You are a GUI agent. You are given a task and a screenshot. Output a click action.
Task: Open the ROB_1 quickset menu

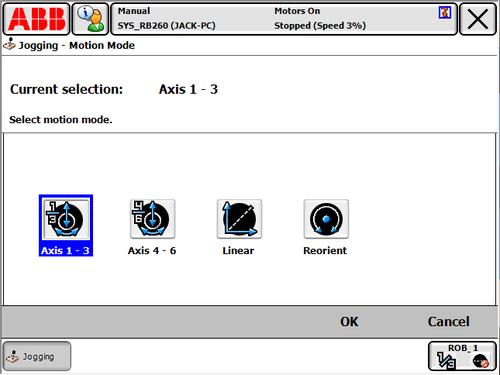(x=462, y=356)
